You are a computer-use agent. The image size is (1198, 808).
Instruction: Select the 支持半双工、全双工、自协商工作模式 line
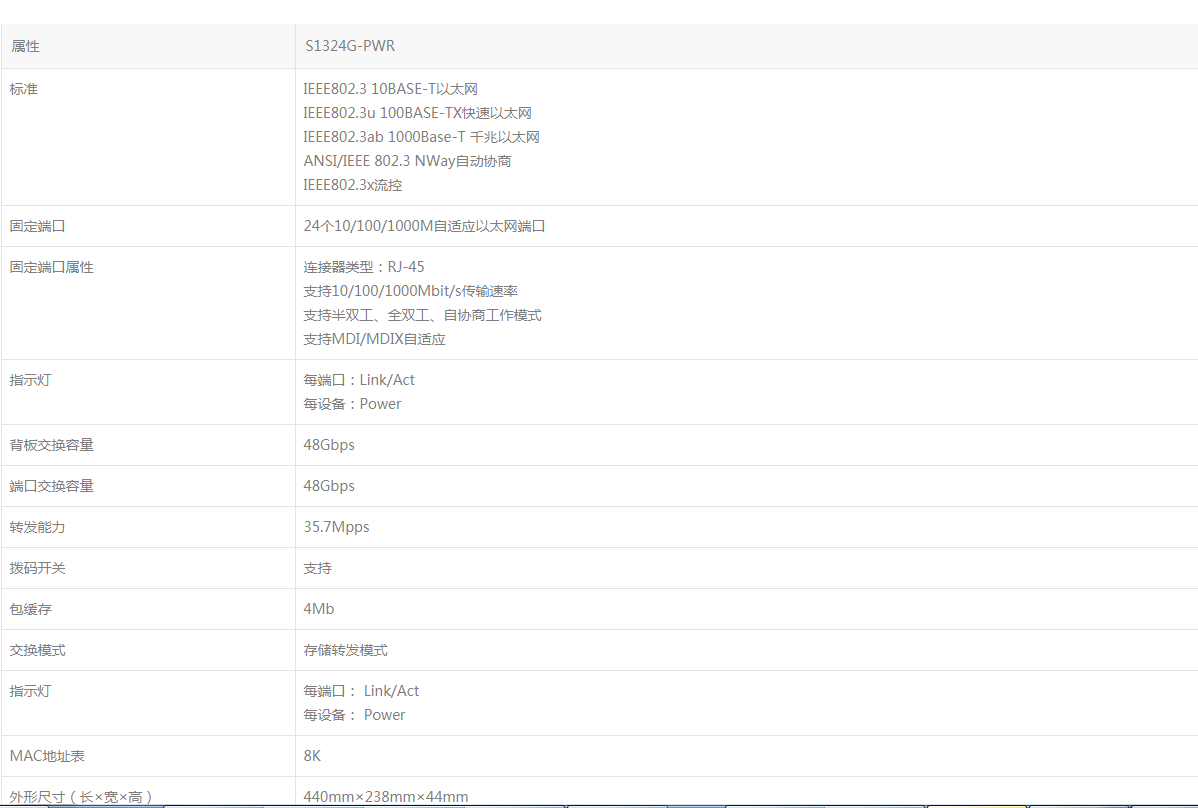[x=423, y=315]
